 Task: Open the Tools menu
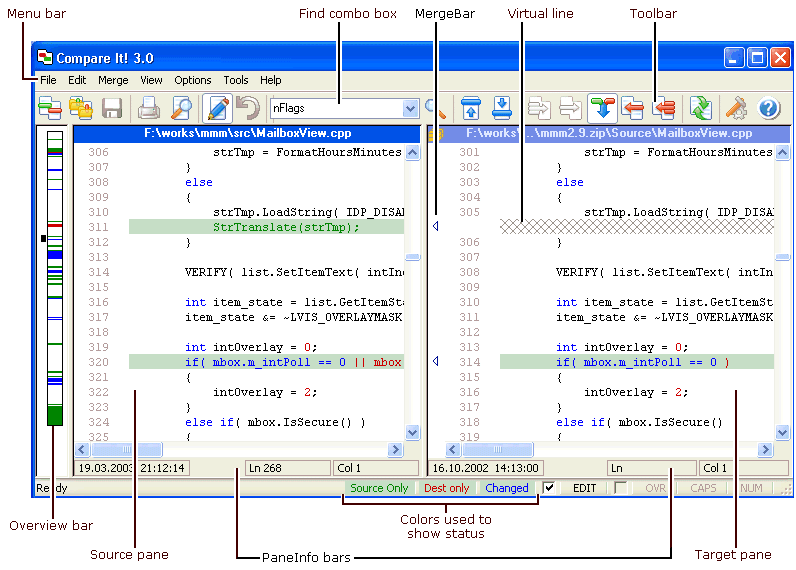click(236, 80)
